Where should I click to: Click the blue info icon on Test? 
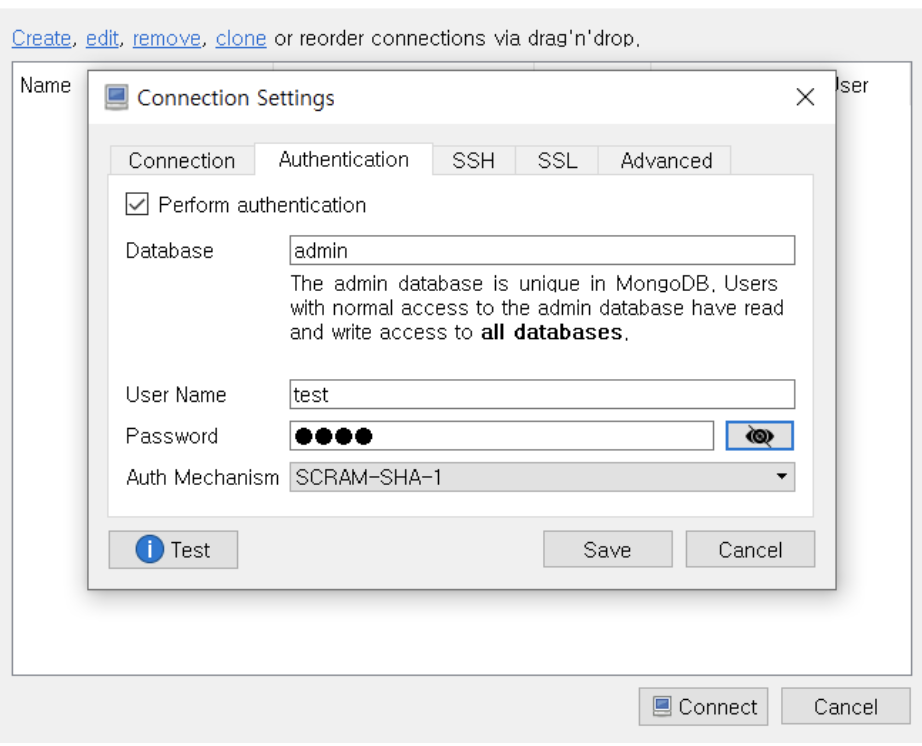(x=149, y=550)
